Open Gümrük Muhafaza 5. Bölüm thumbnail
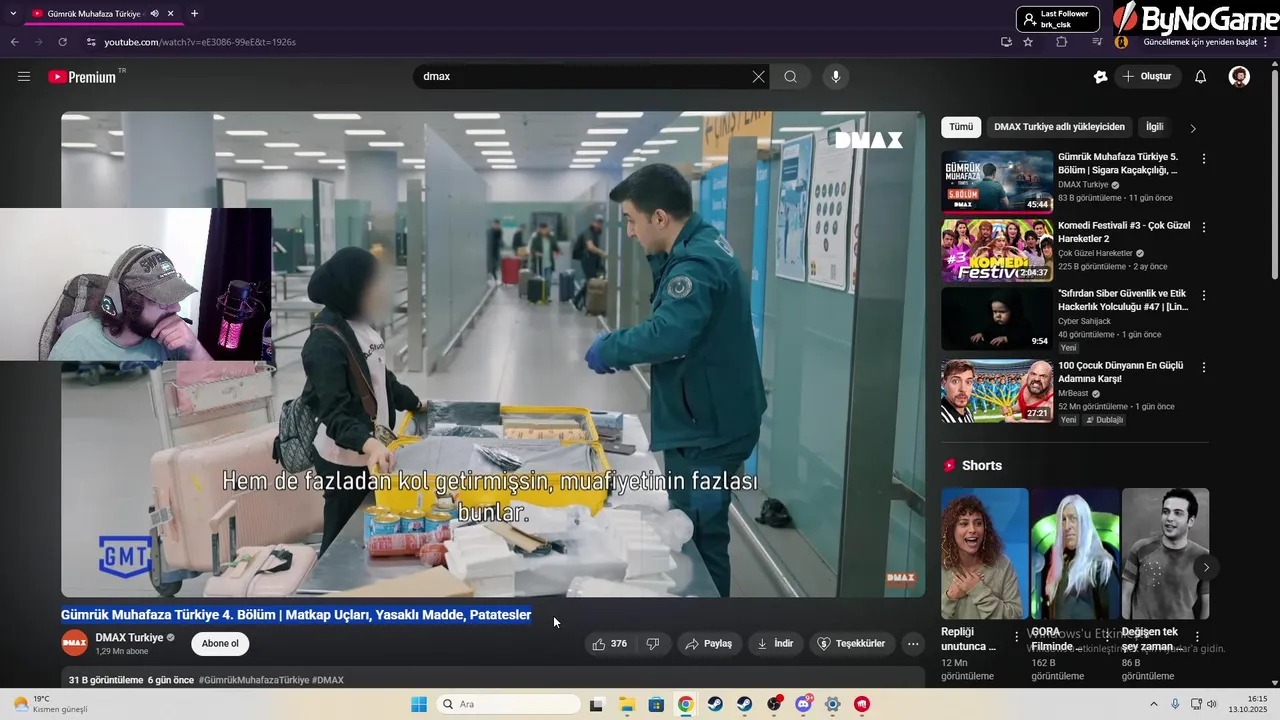 point(997,181)
